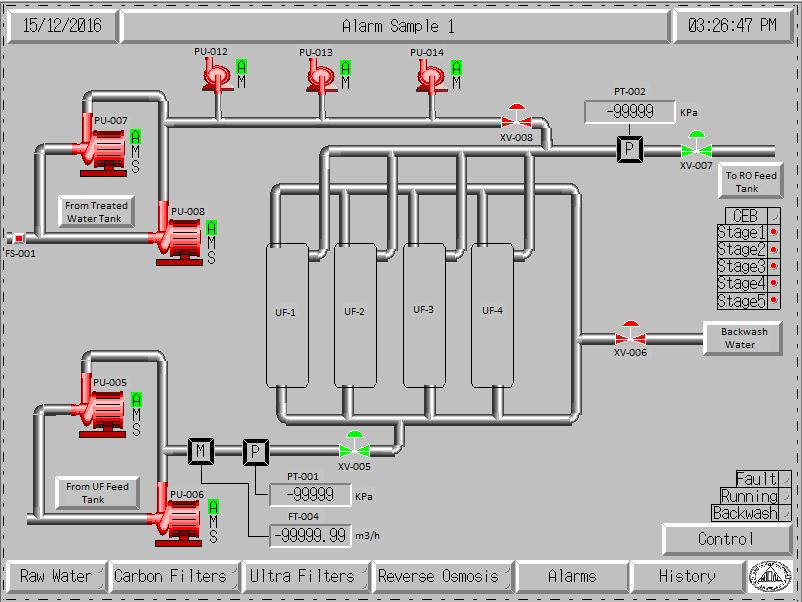Go to Carbon Filters screen
The width and height of the screenshot is (802, 602).
coord(173,576)
